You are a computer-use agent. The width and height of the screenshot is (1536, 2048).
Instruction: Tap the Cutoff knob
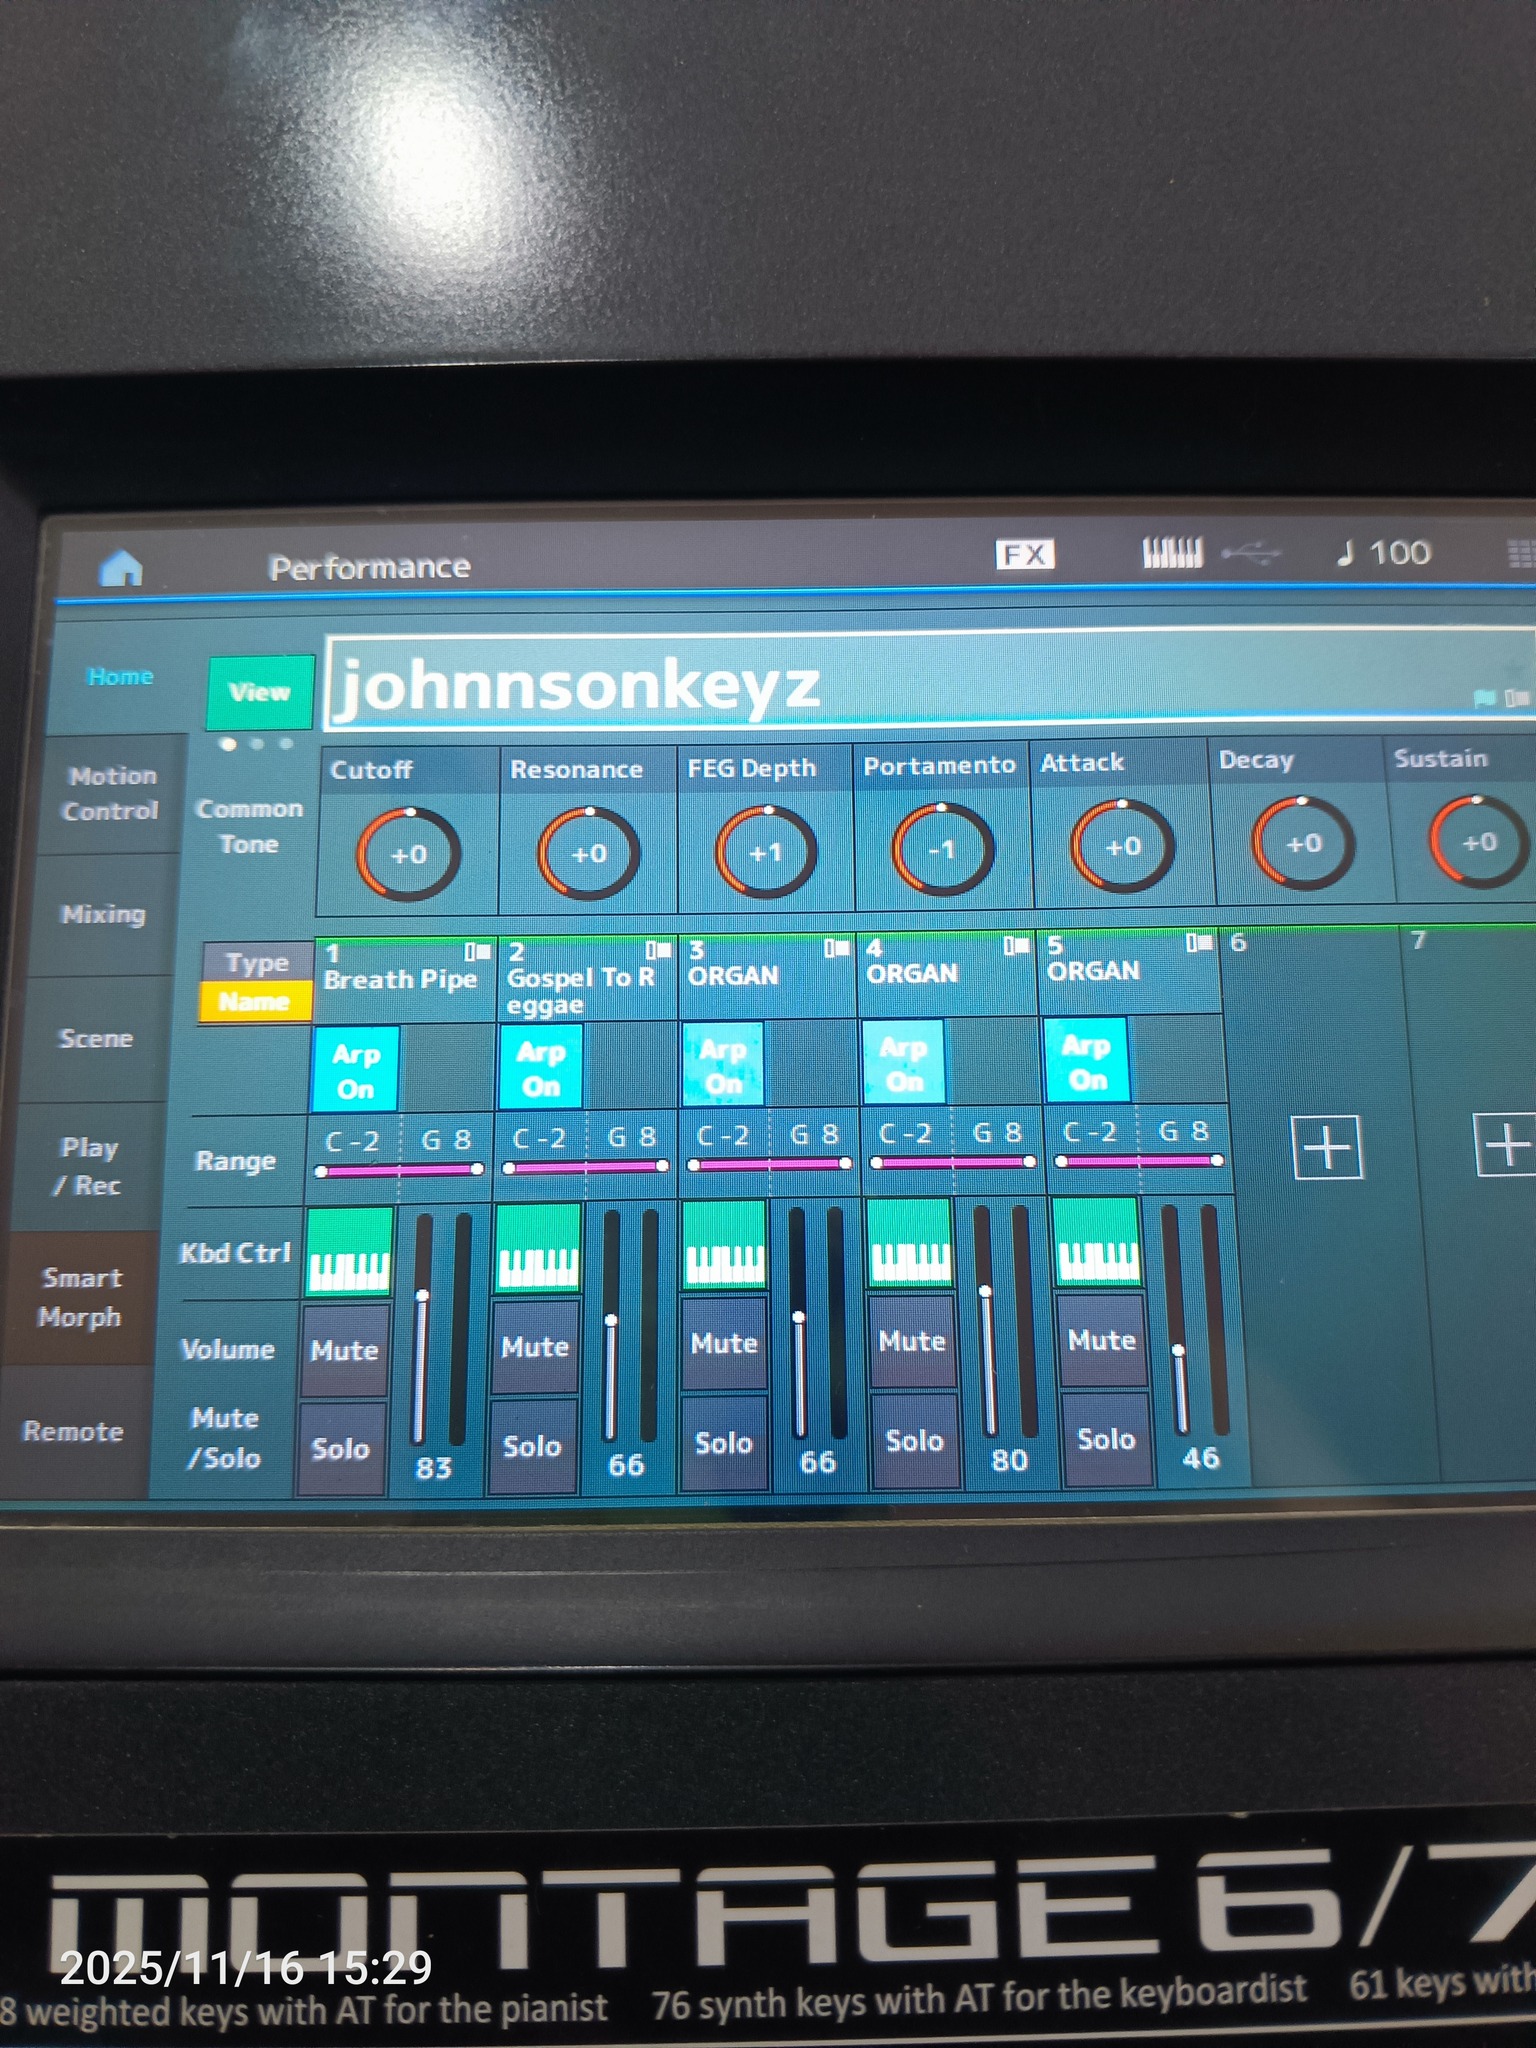point(408,854)
